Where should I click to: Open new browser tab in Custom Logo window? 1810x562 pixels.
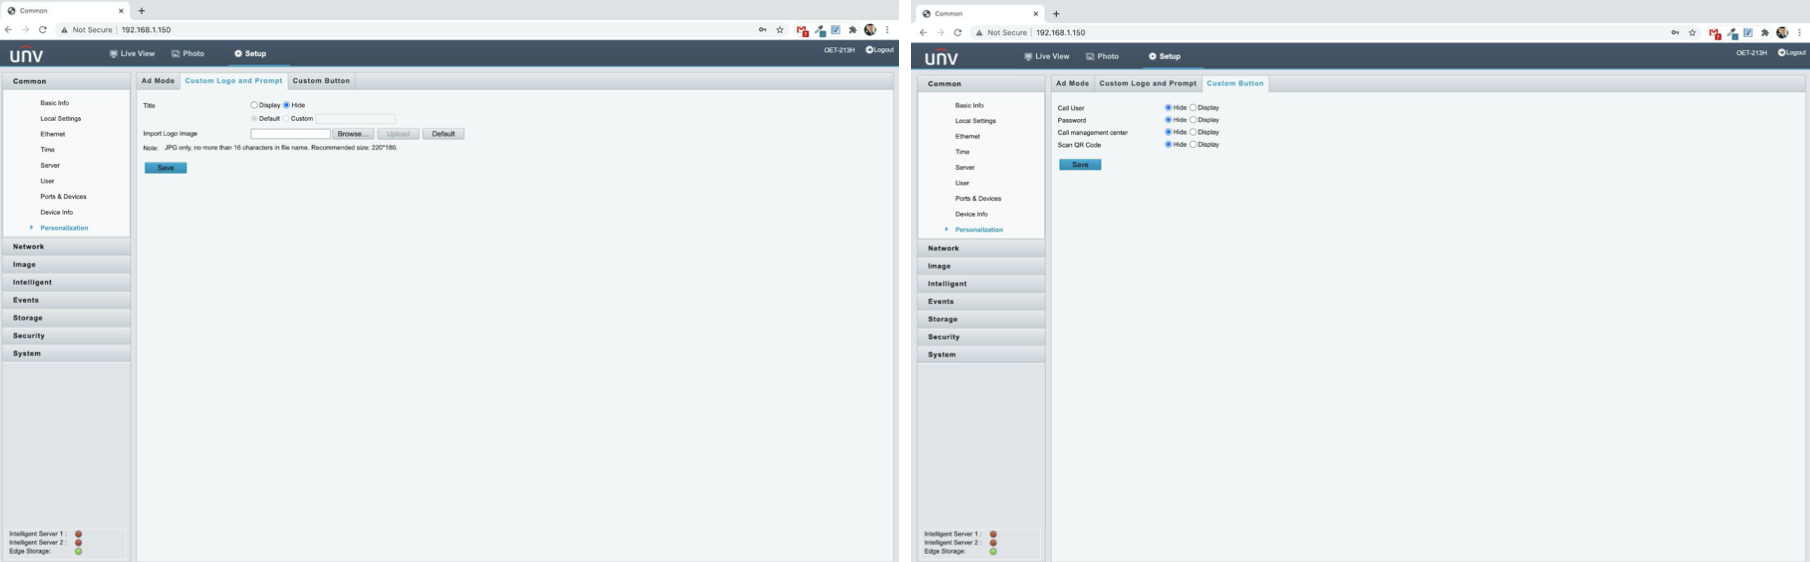click(x=141, y=11)
